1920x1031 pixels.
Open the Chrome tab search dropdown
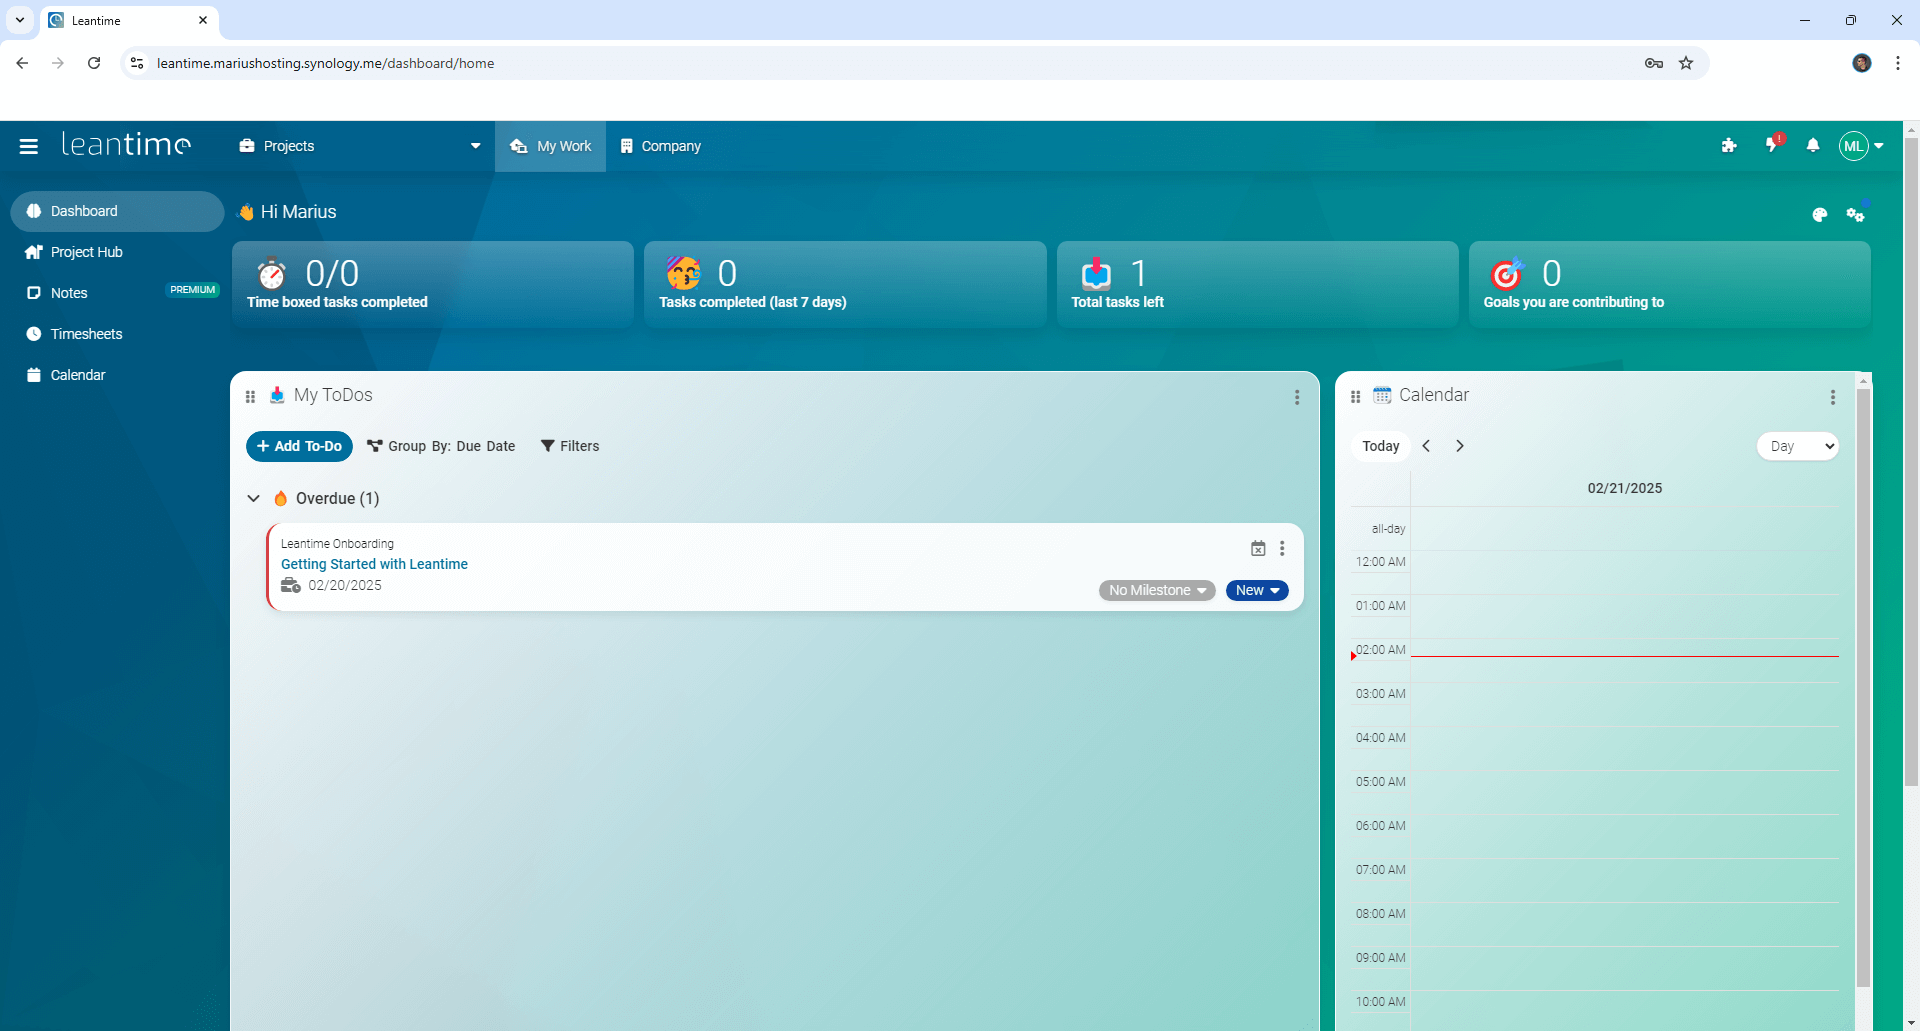click(19, 20)
